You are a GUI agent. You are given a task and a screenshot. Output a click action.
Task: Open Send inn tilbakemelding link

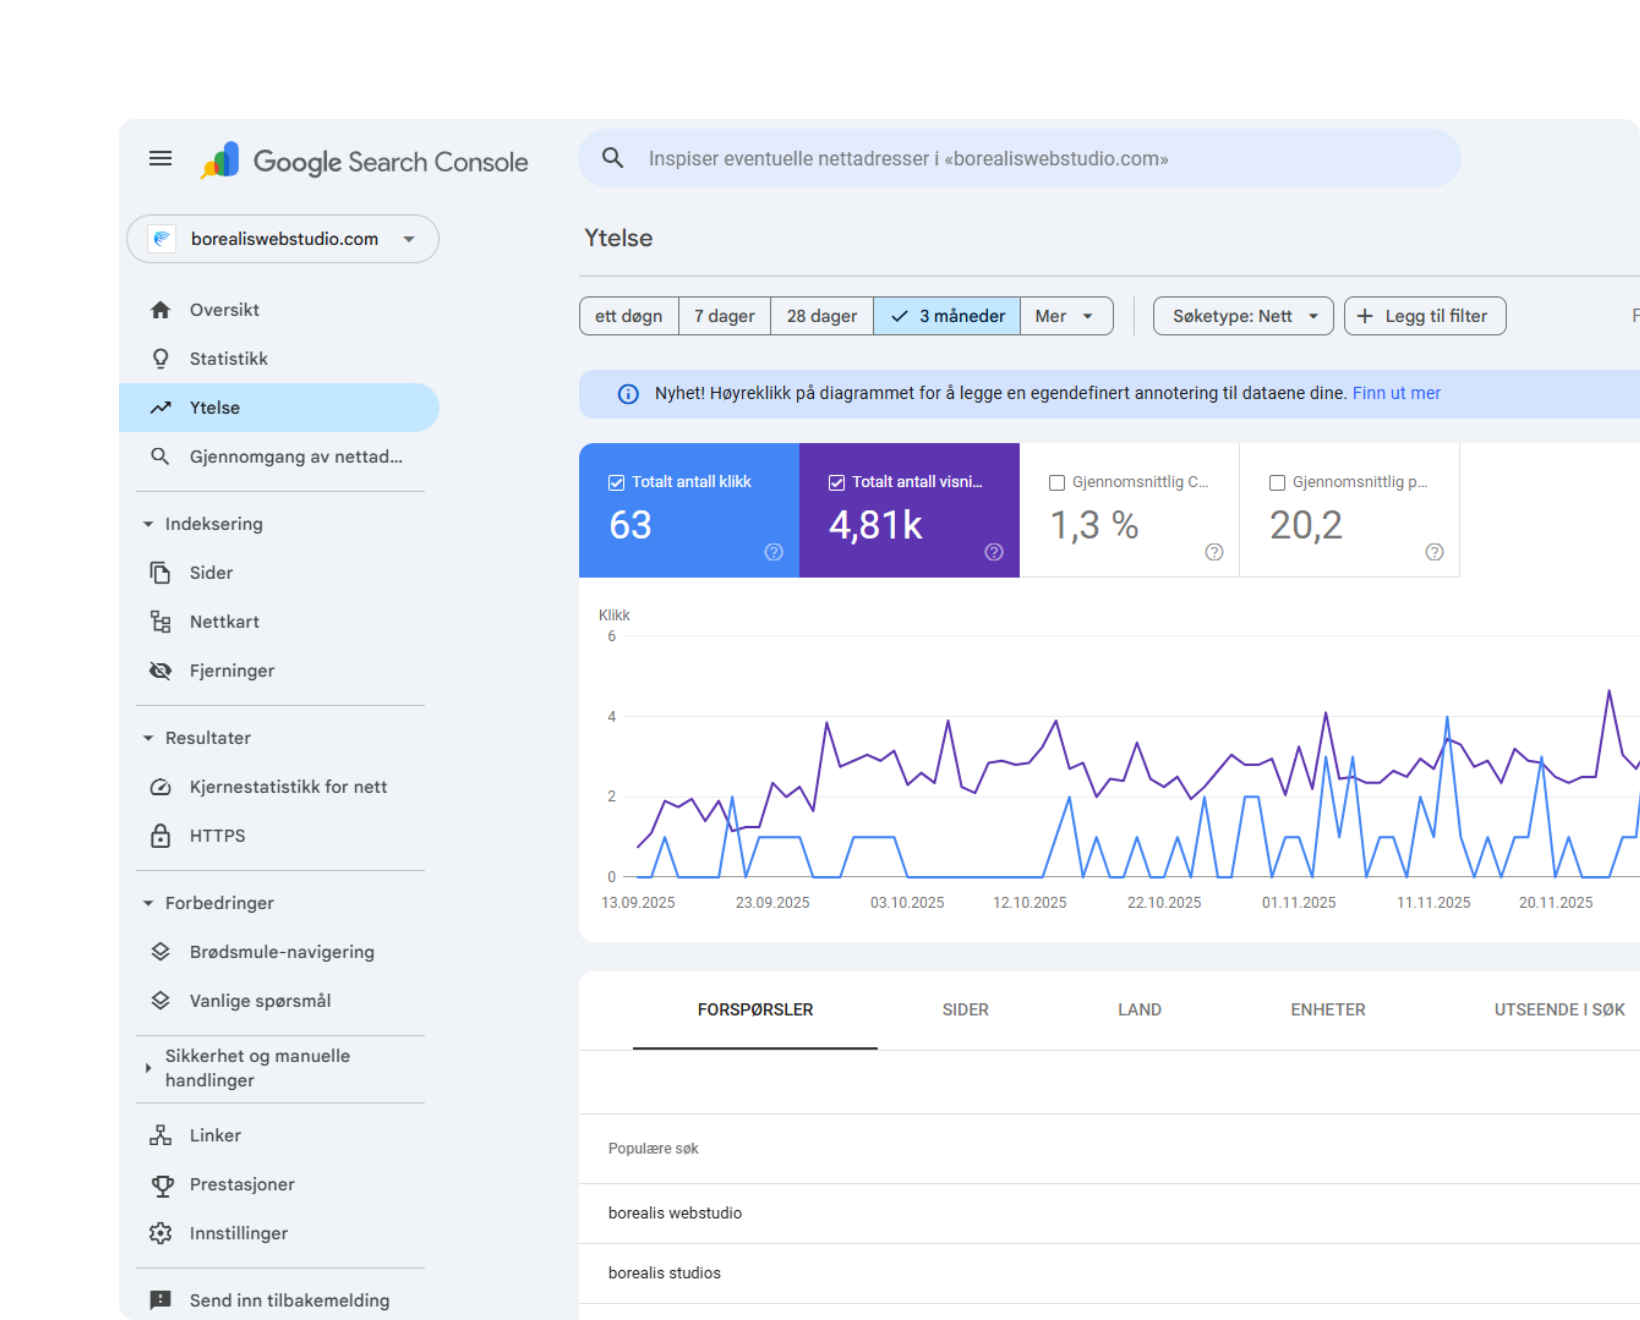[x=279, y=1300]
